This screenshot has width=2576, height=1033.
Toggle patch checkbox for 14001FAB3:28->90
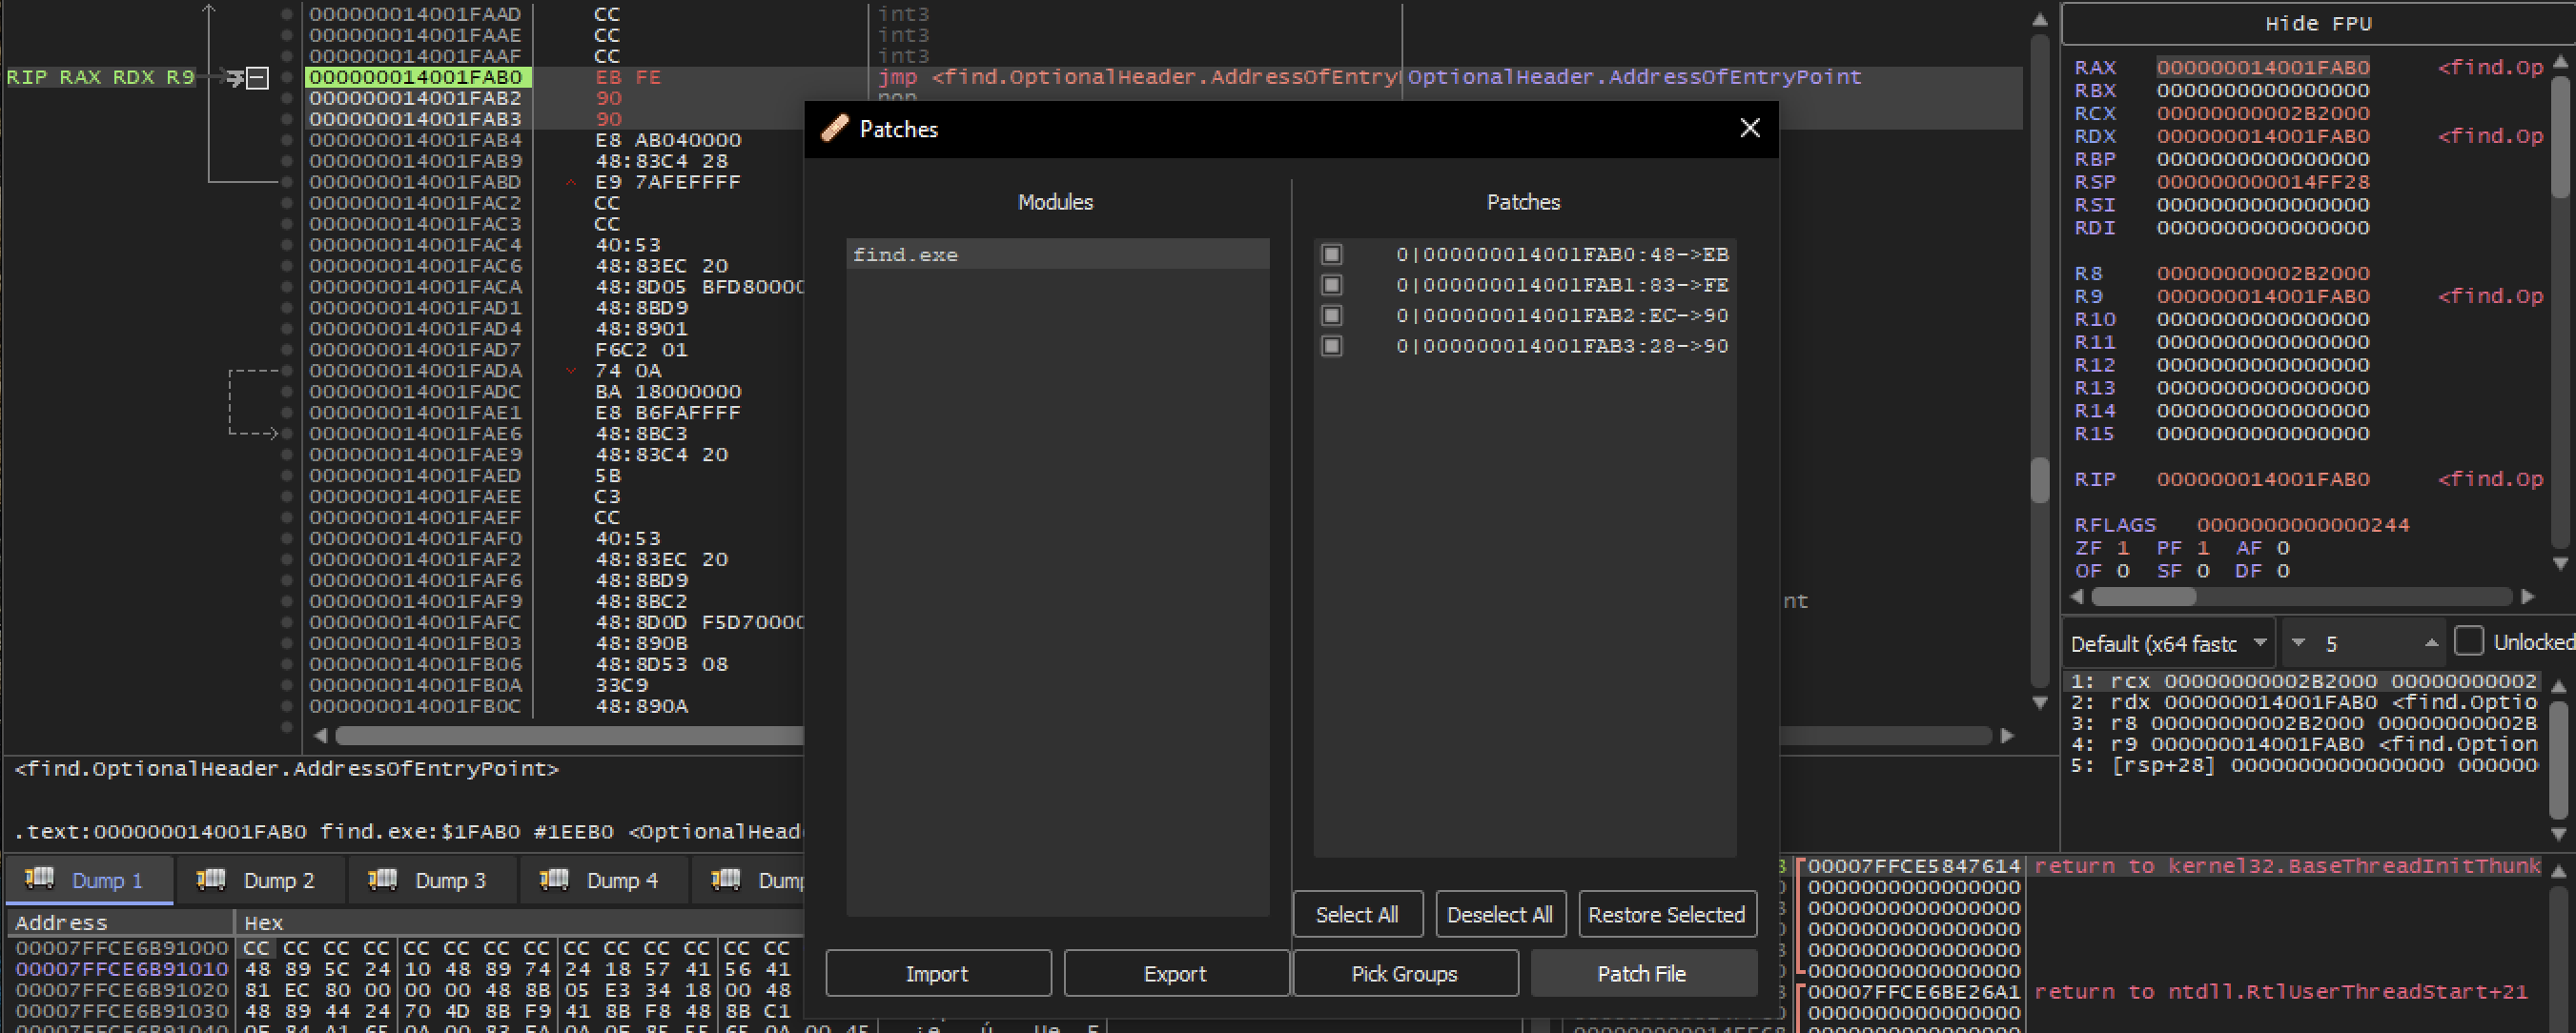(x=1331, y=346)
